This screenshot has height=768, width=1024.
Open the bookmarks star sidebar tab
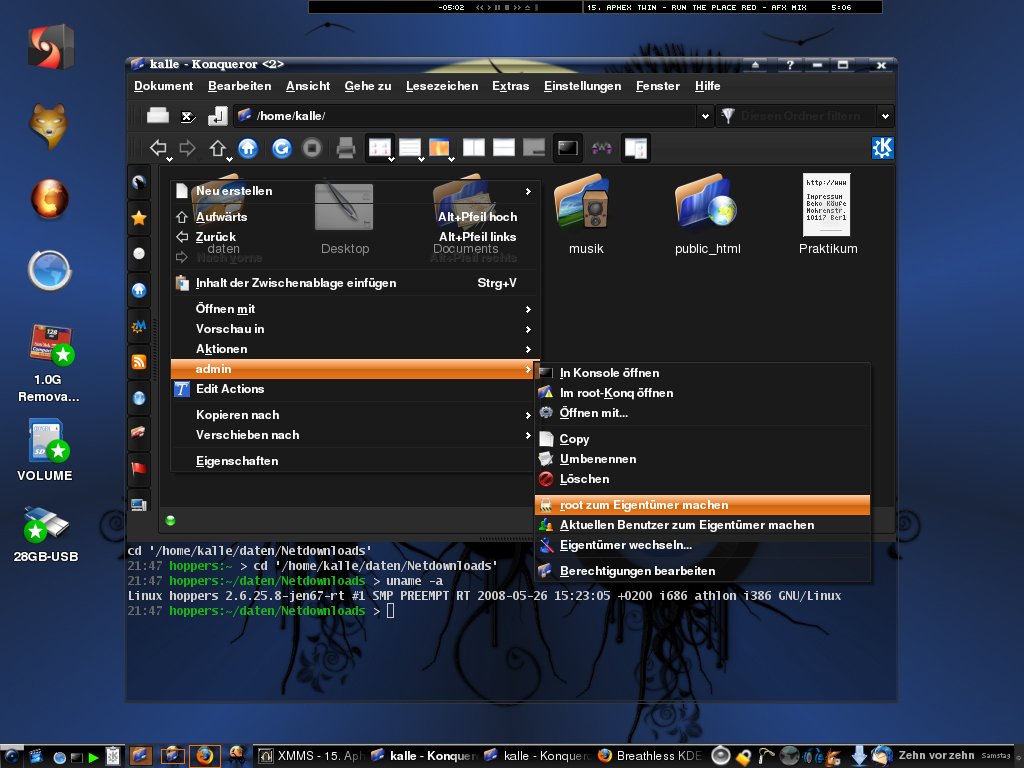(138, 218)
